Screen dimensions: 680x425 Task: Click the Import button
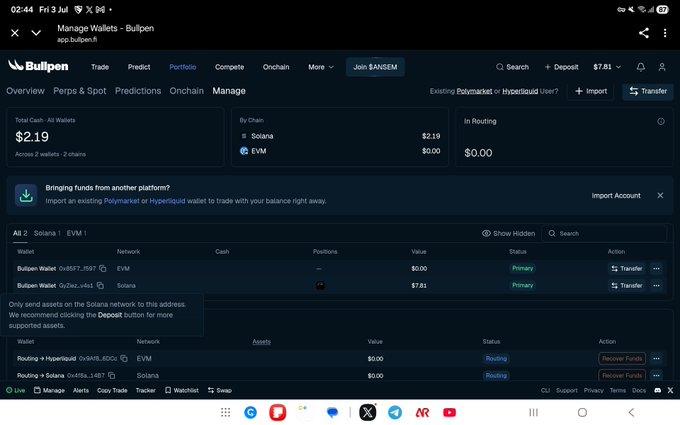point(591,91)
